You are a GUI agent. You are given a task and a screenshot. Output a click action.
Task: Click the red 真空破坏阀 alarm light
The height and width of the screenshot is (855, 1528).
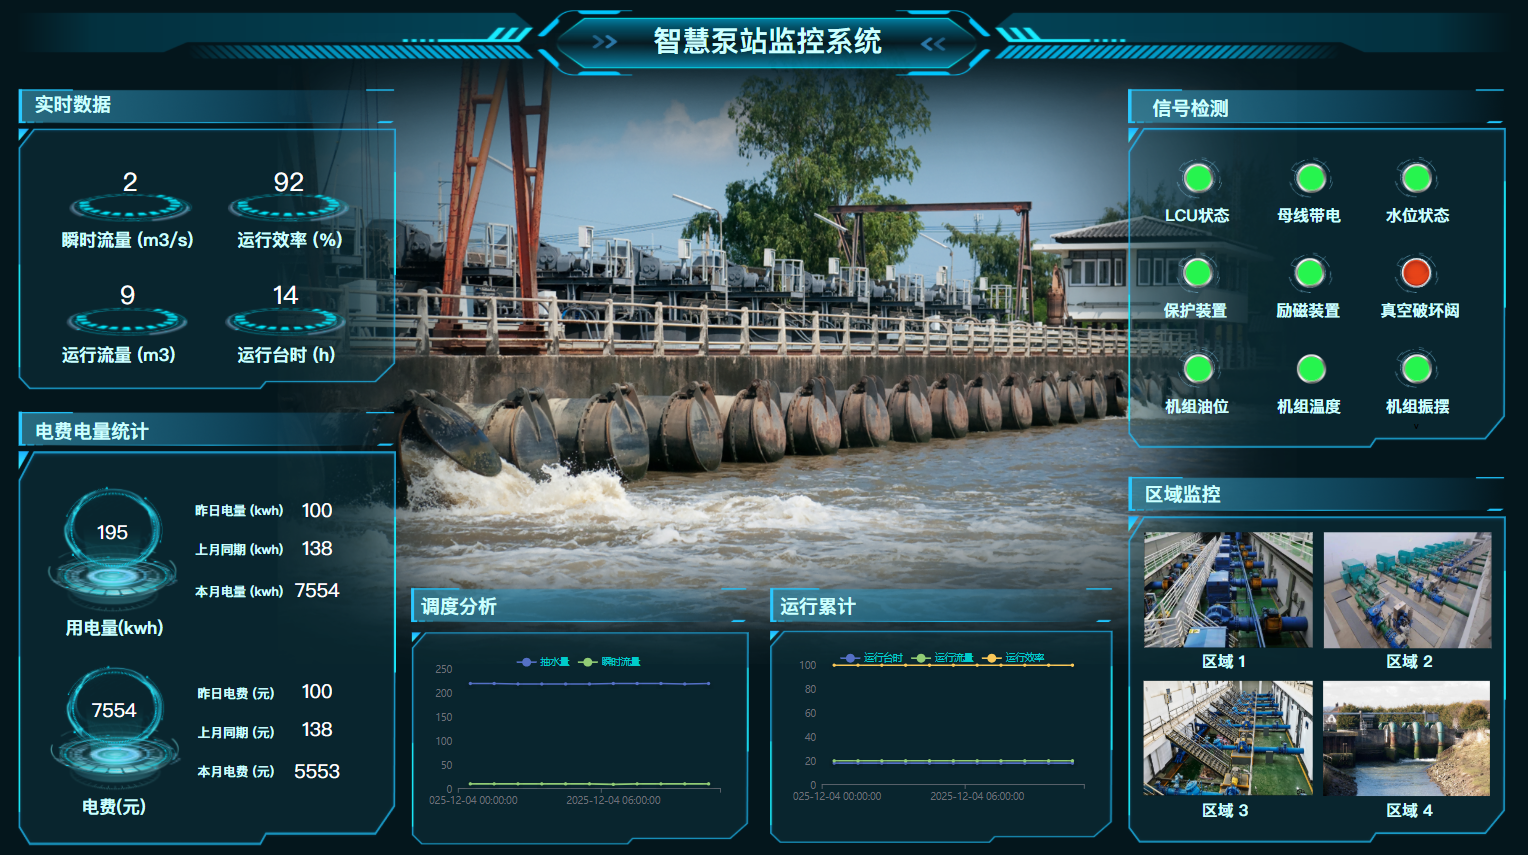(1416, 273)
